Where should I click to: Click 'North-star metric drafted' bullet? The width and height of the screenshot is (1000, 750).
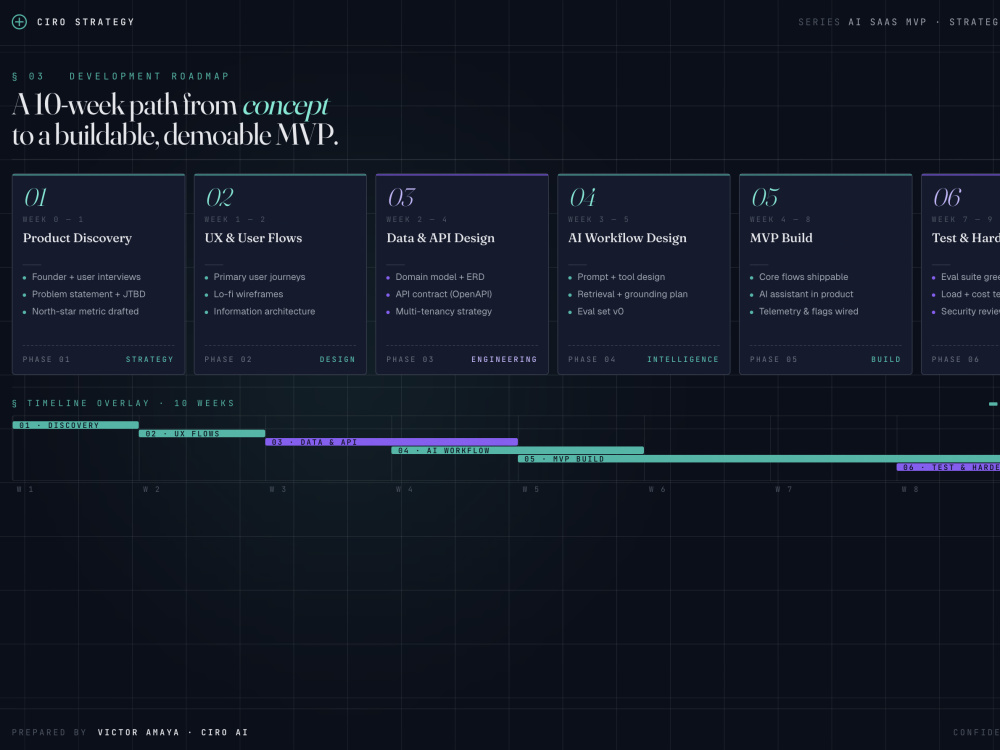coord(85,311)
